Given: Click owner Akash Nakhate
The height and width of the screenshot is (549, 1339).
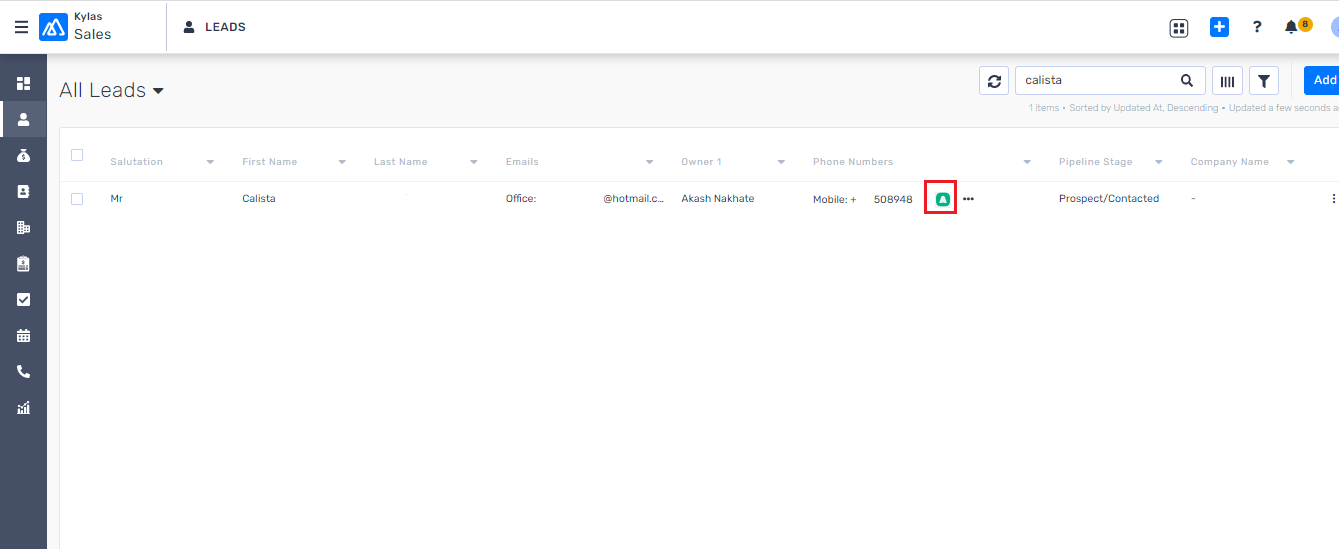Looking at the screenshot, I should point(718,199).
